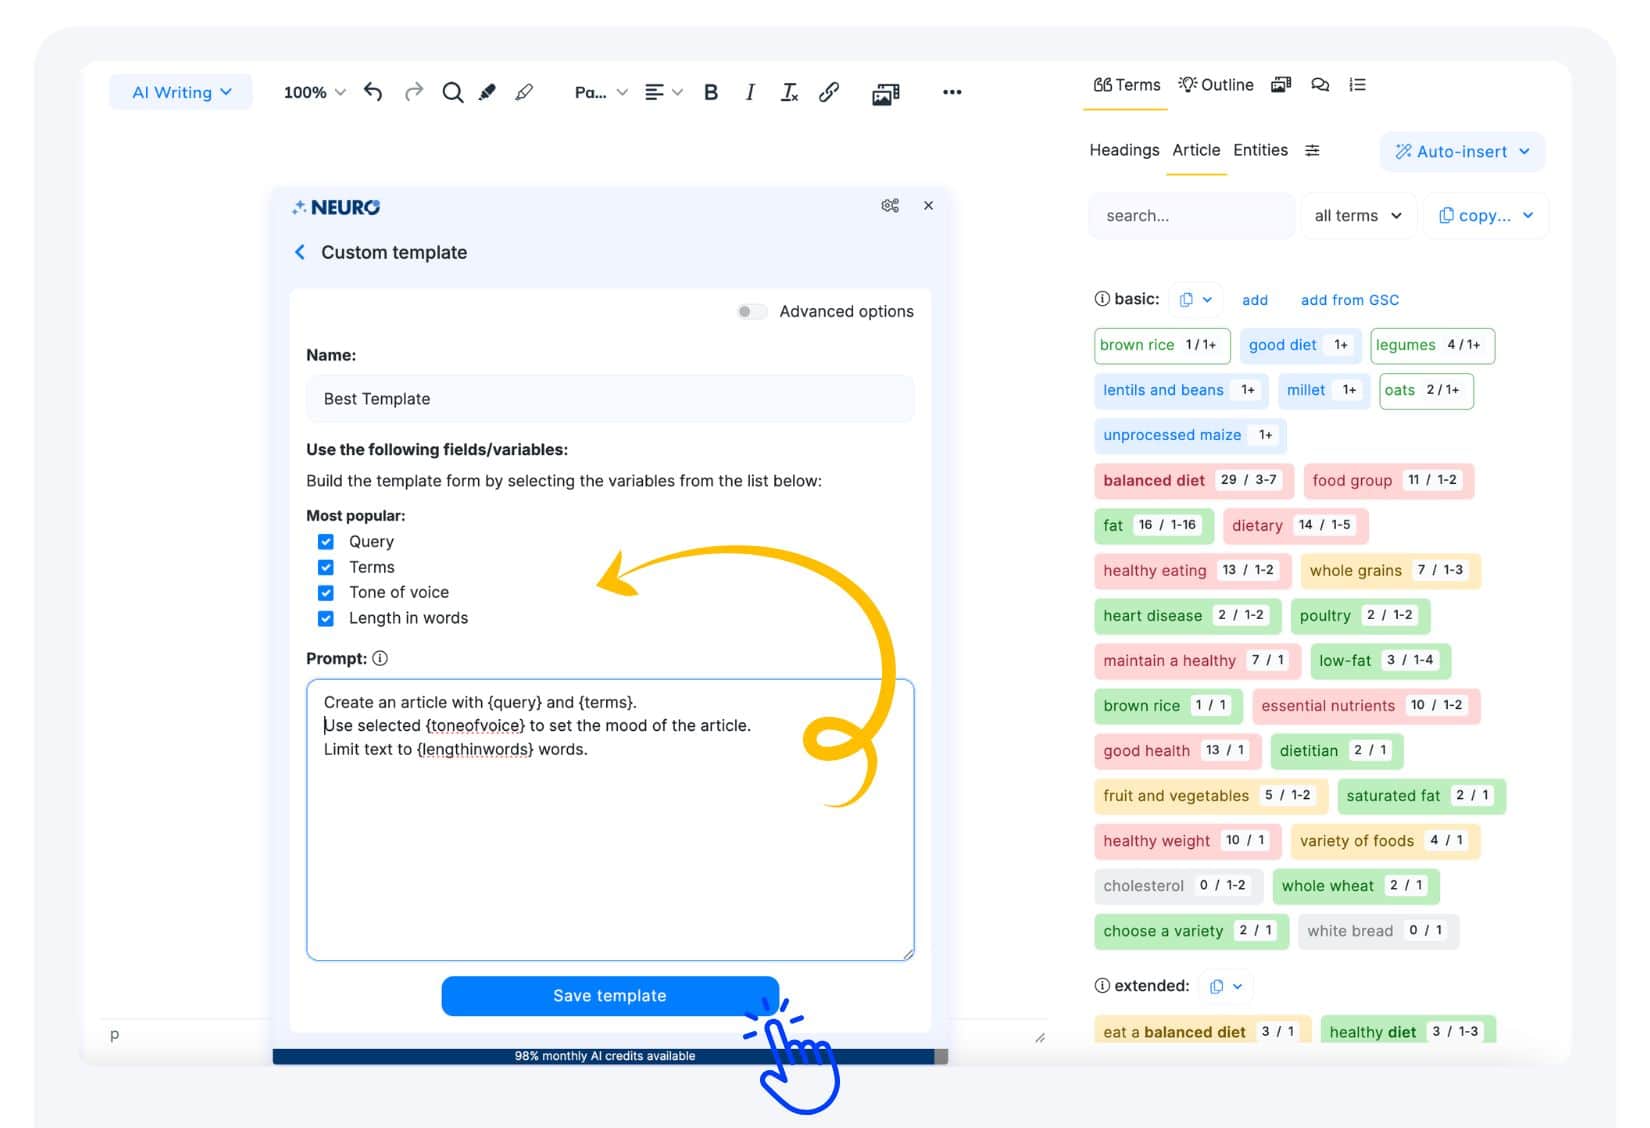Open Neuron template settings gears icon

pos(890,205)
